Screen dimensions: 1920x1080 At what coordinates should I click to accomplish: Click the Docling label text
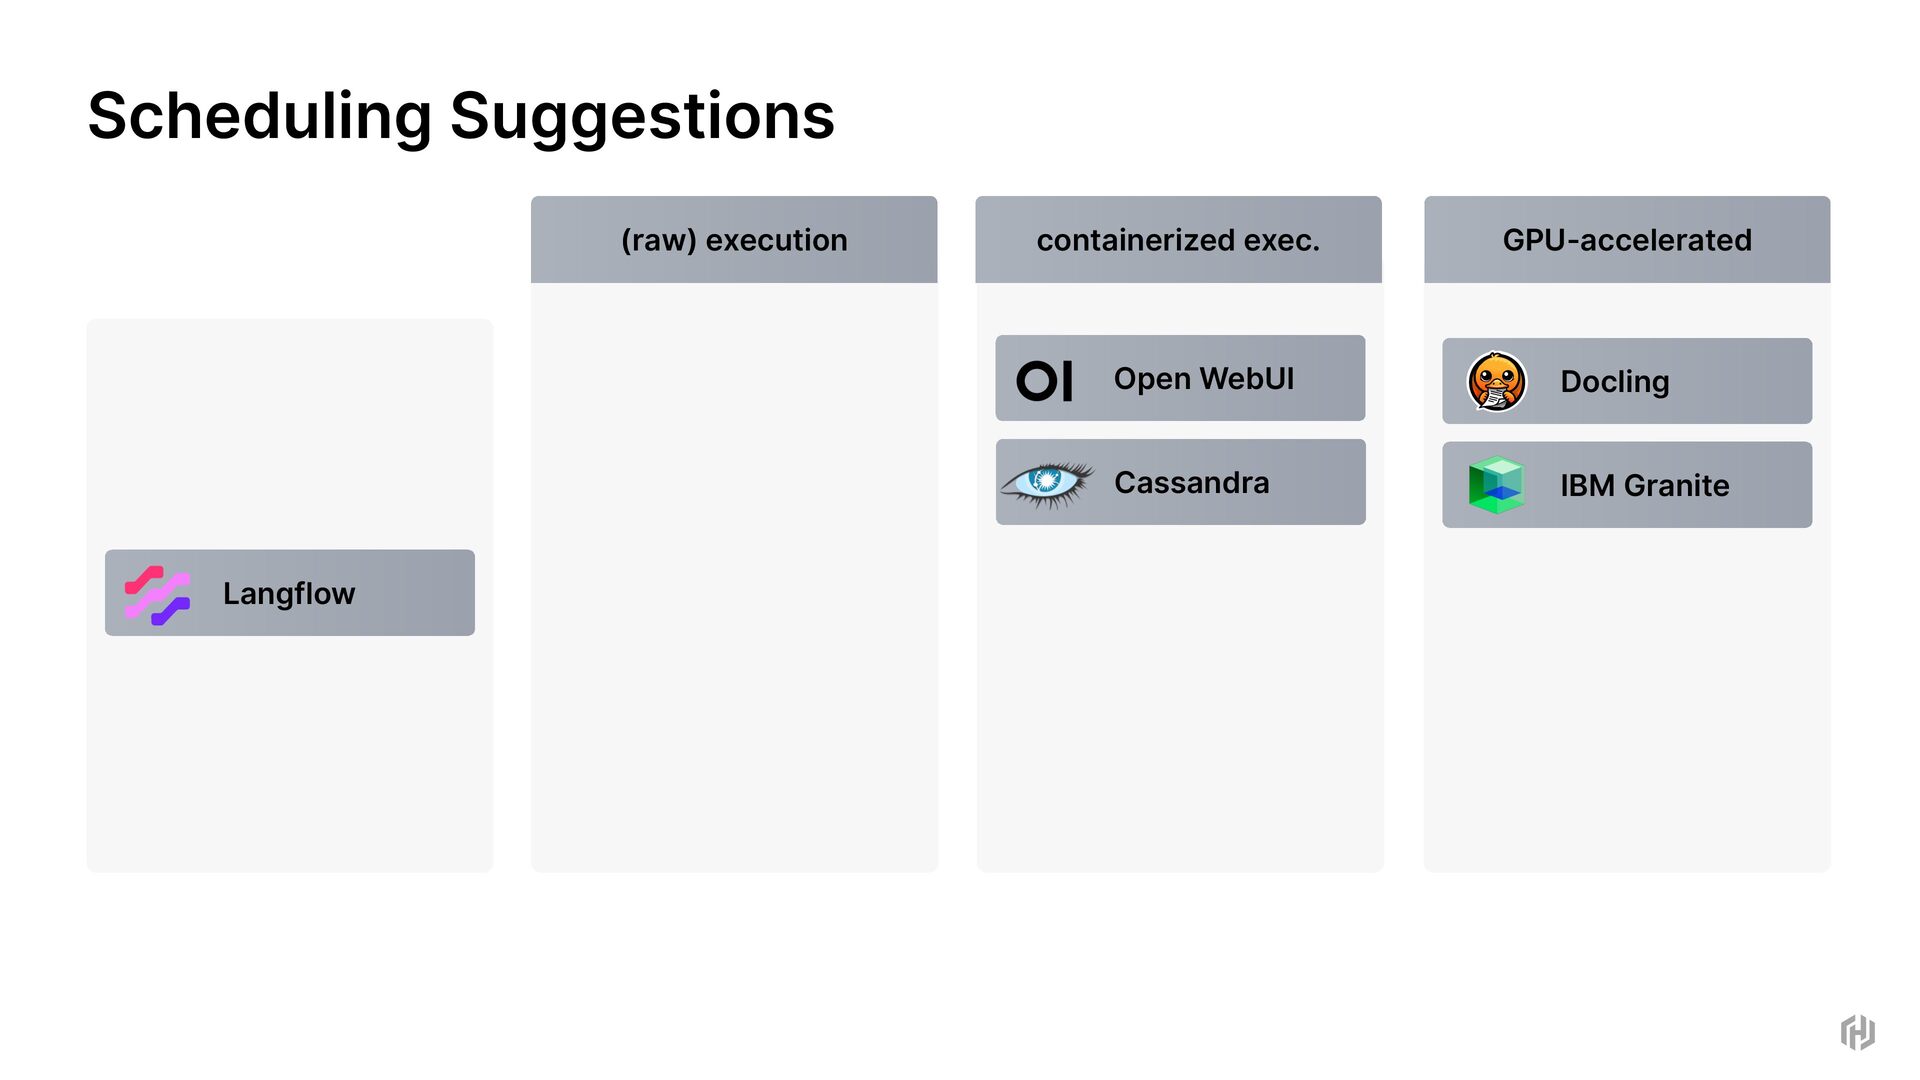1615,382
